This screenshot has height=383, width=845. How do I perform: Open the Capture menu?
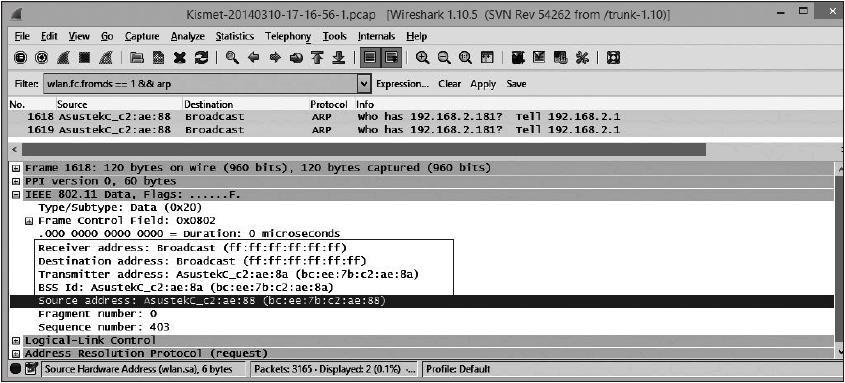pos(142,37)
